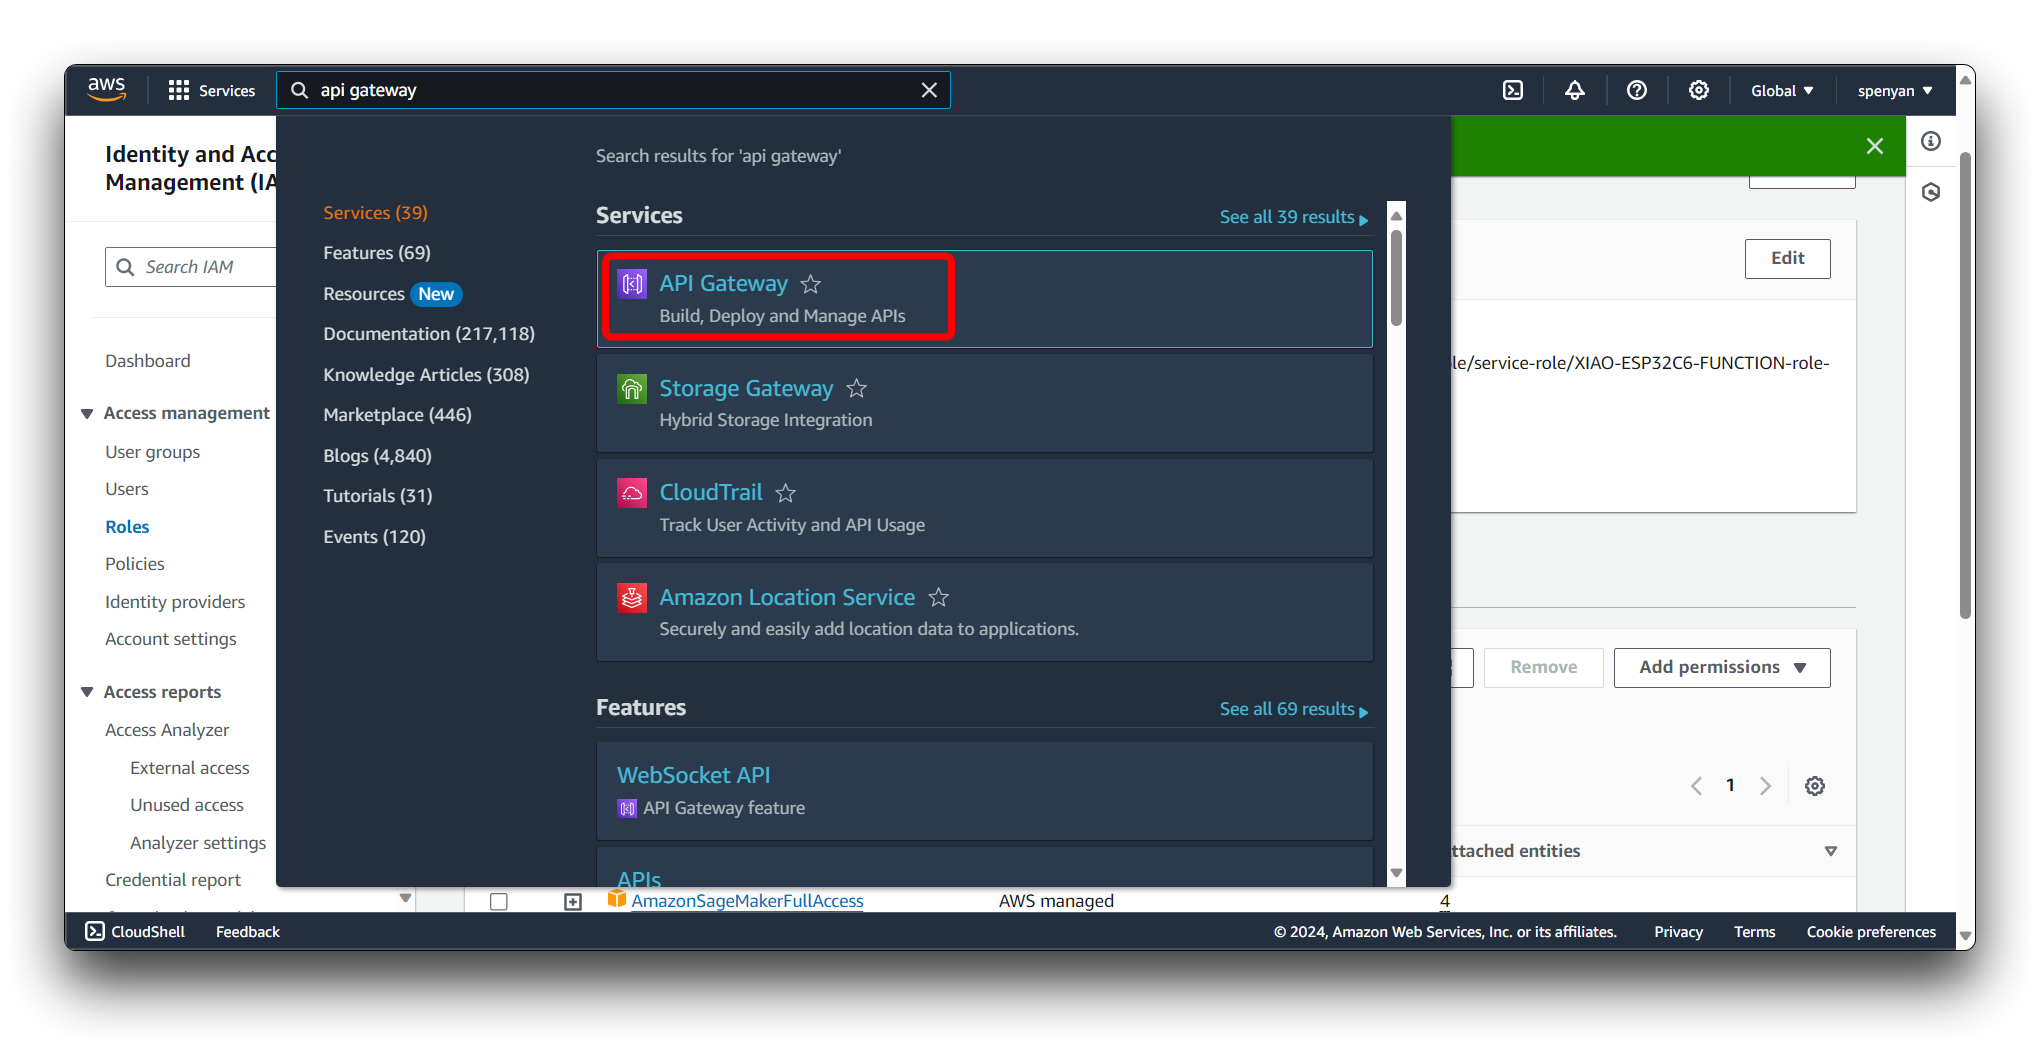
Task: Open the spenyan account menu
Action: click(1895, 90)
